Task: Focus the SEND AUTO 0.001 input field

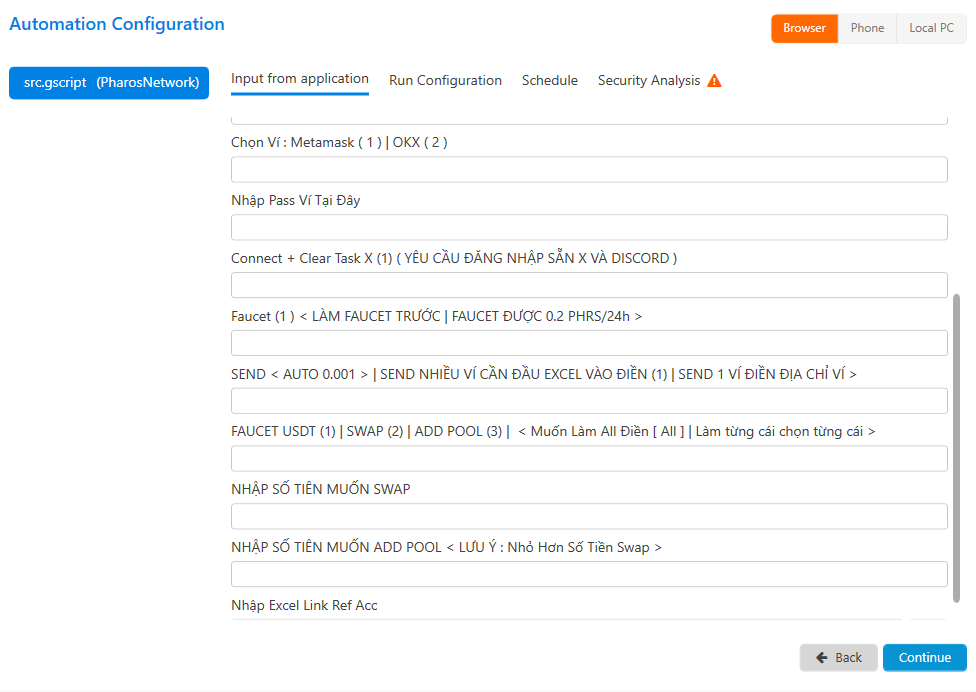Action: pyautogui.click(x=589, y=401)
